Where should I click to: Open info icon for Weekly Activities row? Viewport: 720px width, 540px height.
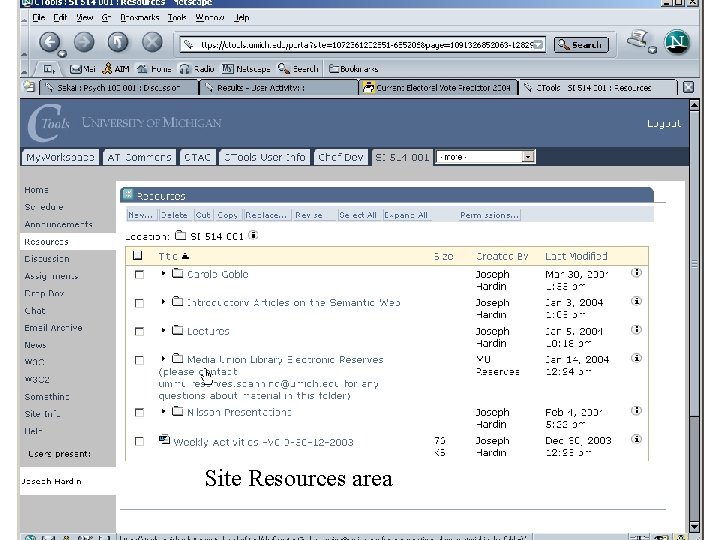(636, 439)
